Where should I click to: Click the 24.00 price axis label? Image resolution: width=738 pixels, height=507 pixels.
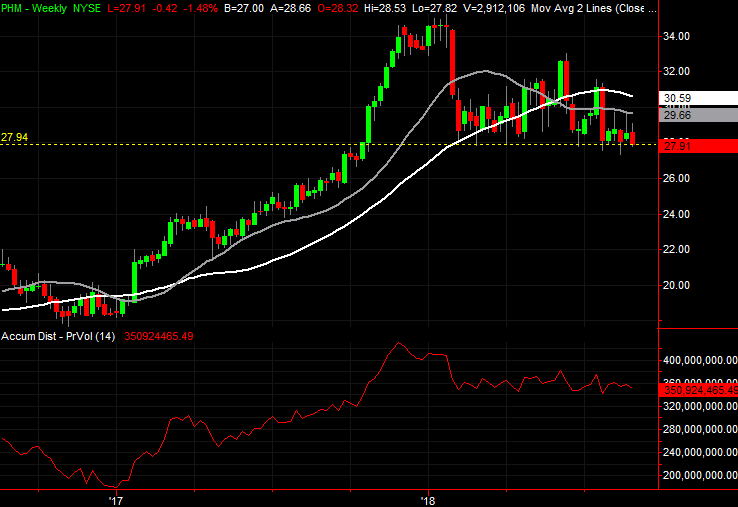(676, 214)
